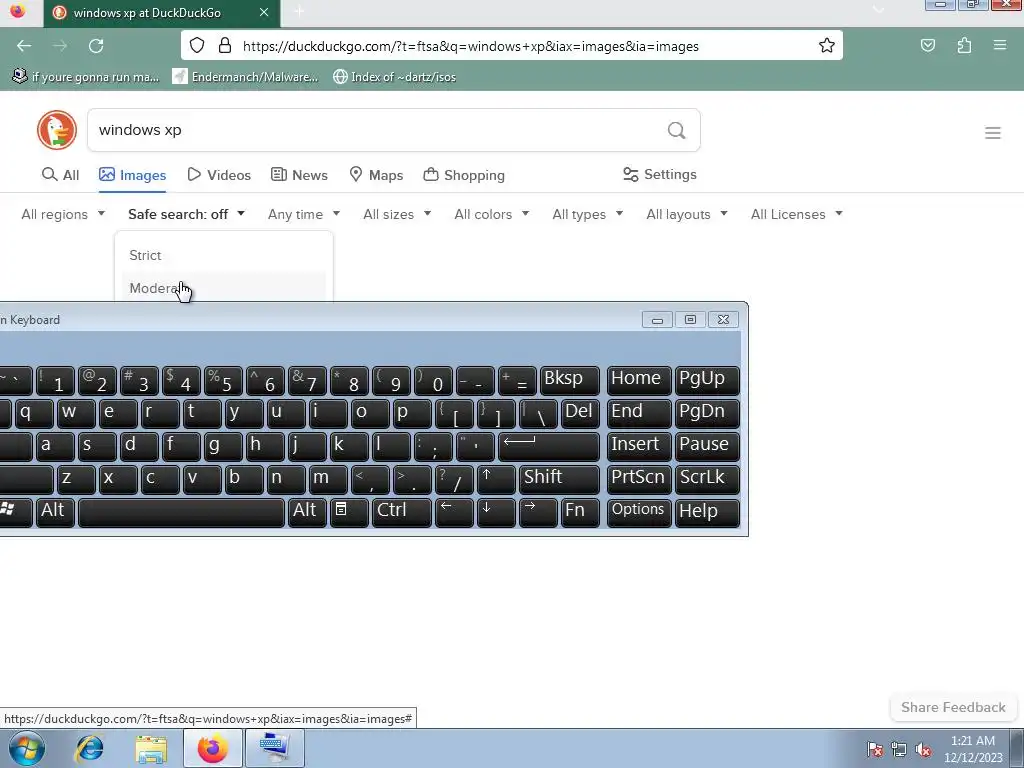
Task: Open the Pocket save icon
Action: [x=927, y=45]
